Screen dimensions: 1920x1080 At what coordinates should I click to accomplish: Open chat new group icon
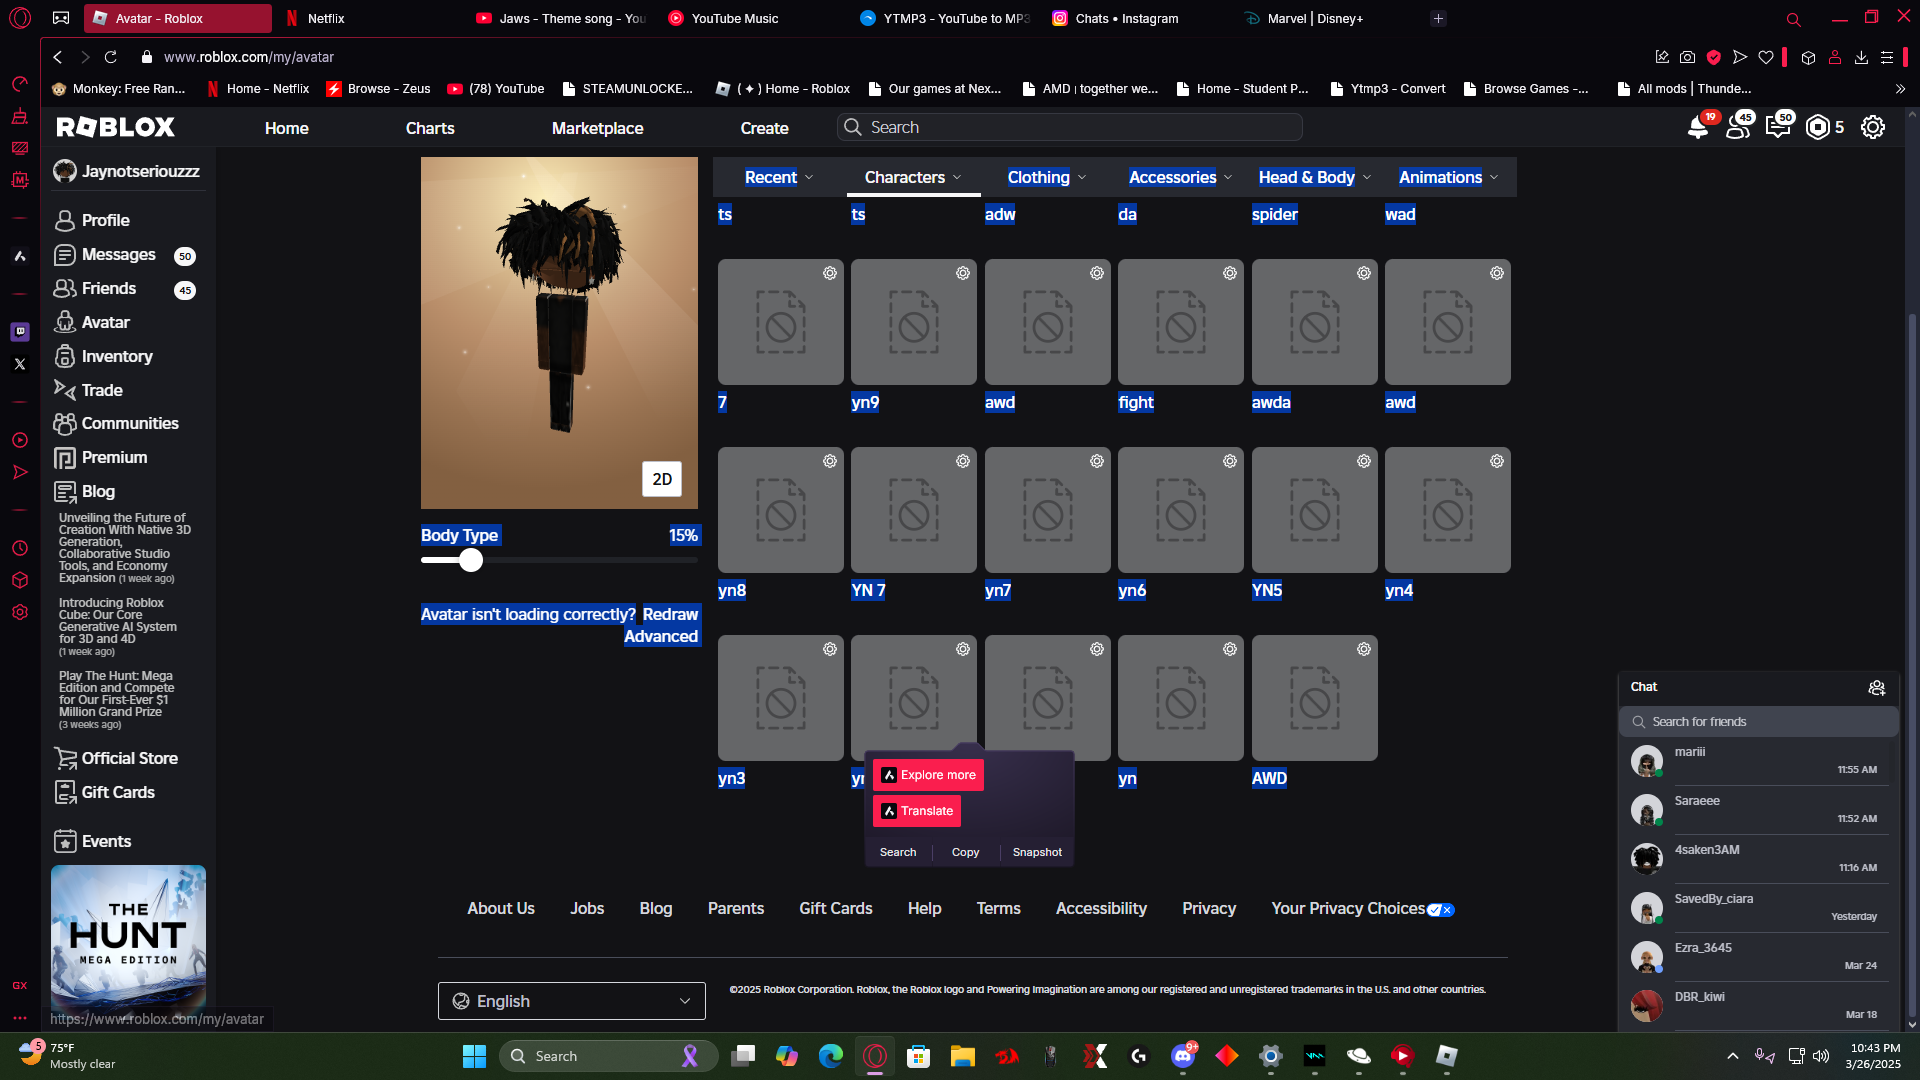1876,687
